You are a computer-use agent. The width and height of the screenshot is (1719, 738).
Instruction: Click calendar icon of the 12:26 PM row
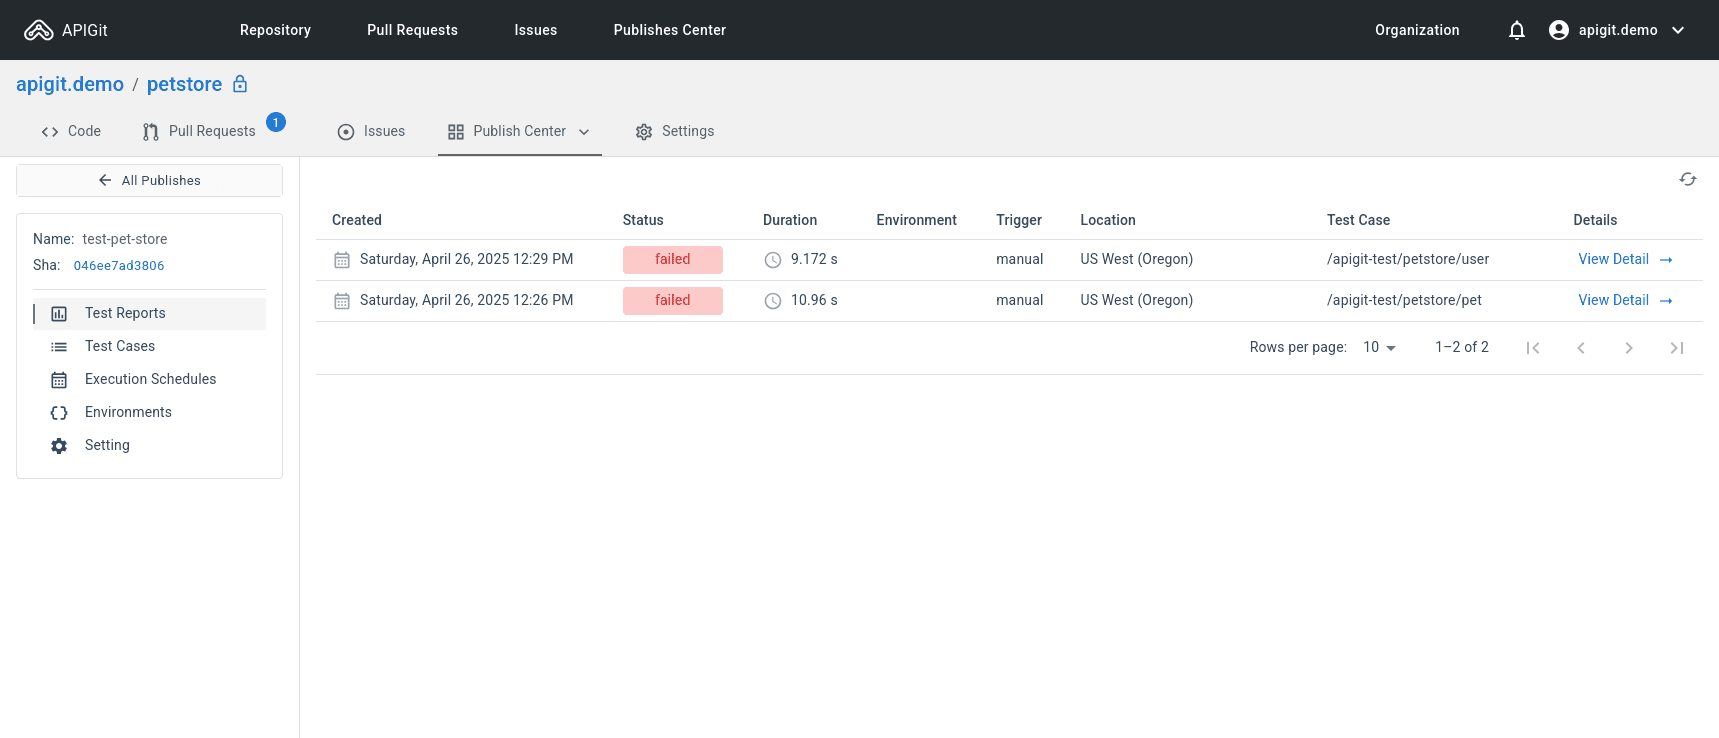click(x=342, y=301)
